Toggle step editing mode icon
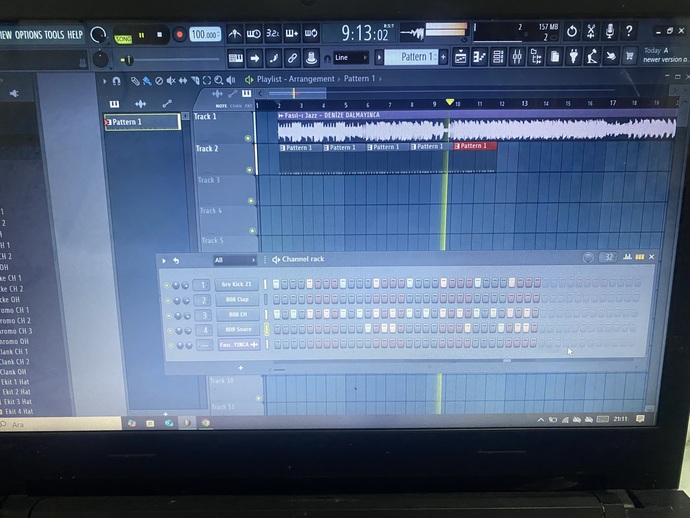 click(x=274, y=58)
